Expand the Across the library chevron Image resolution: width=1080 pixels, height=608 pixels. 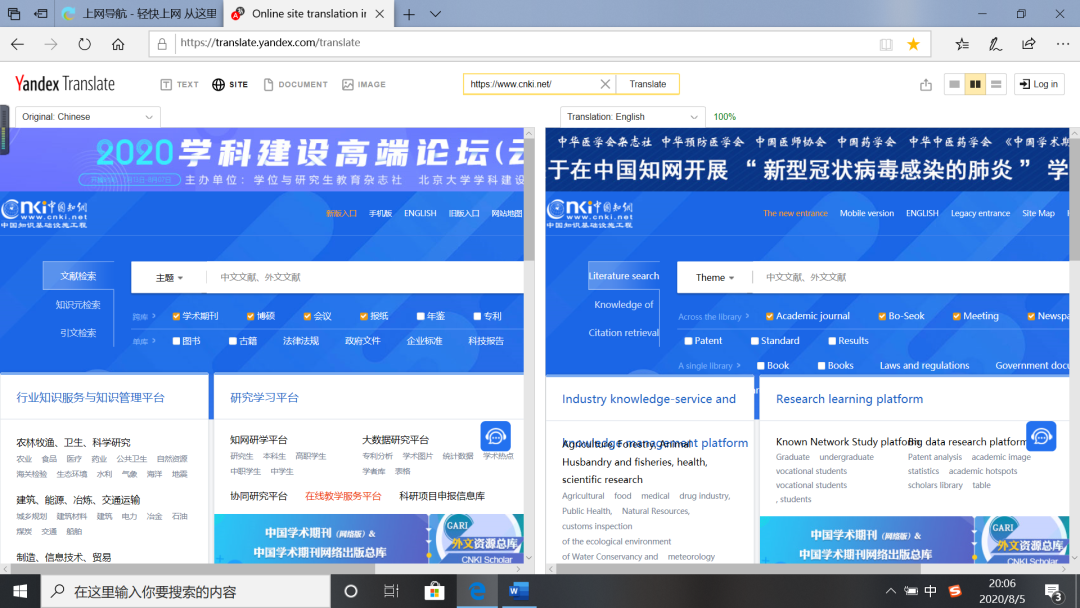(747, 316)
